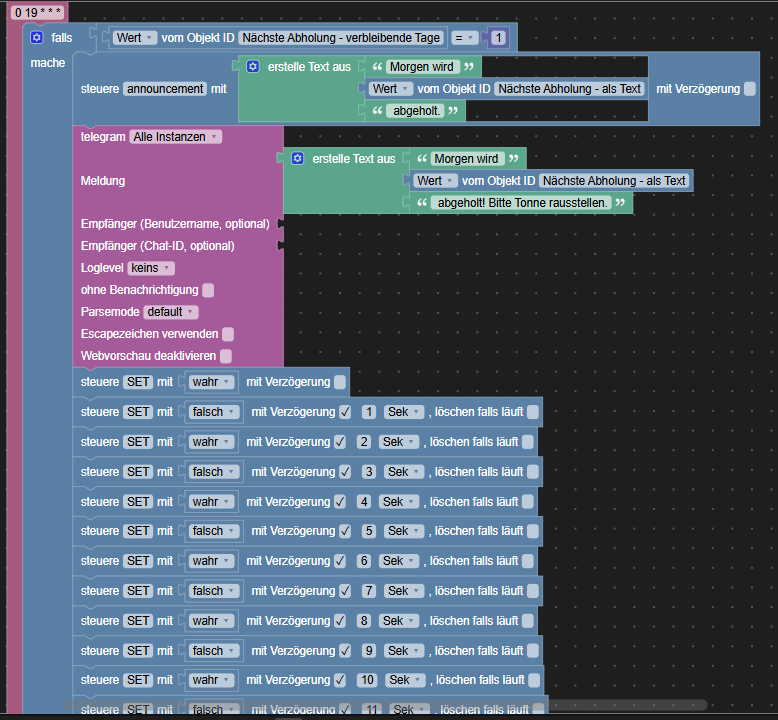Edit delay value 10 on wahr row

(x=367, y=680)
